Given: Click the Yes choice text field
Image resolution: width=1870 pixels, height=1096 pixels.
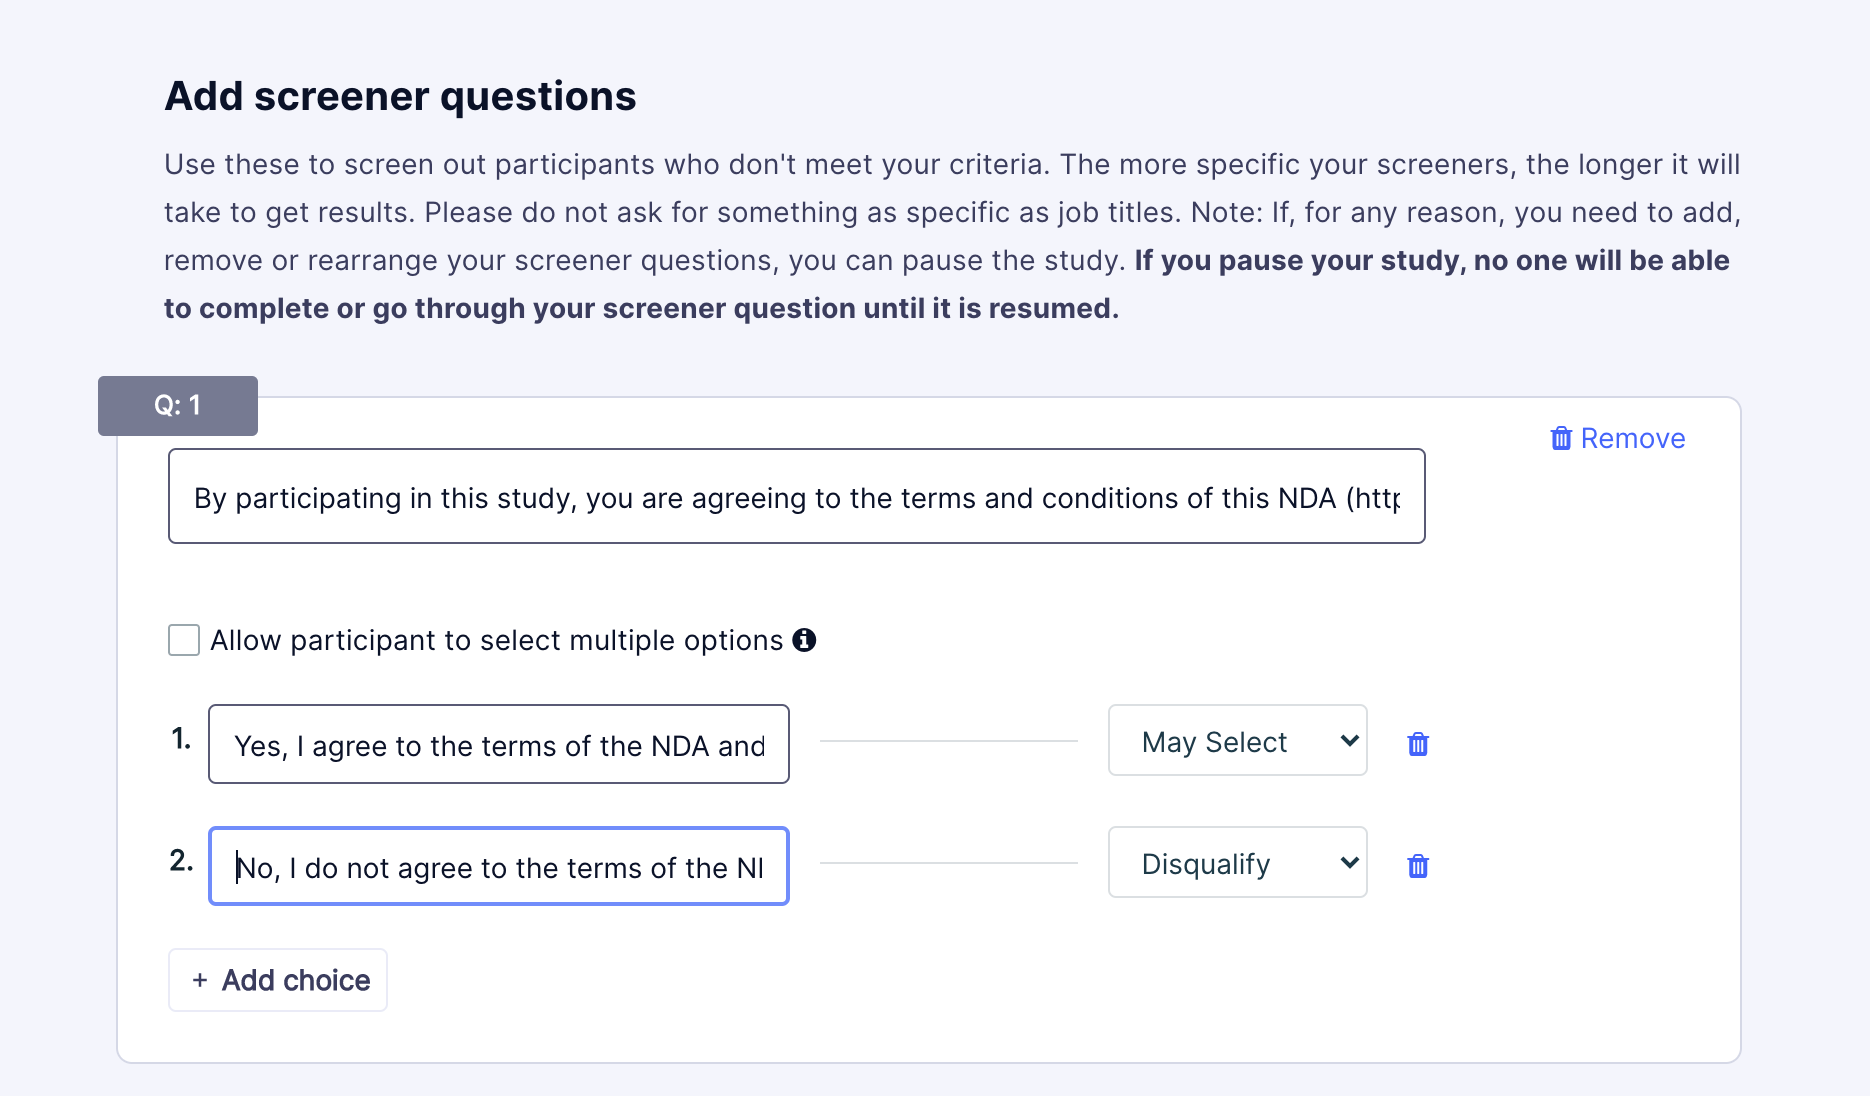Looking at the screenshot, I should tap(498, 744).
